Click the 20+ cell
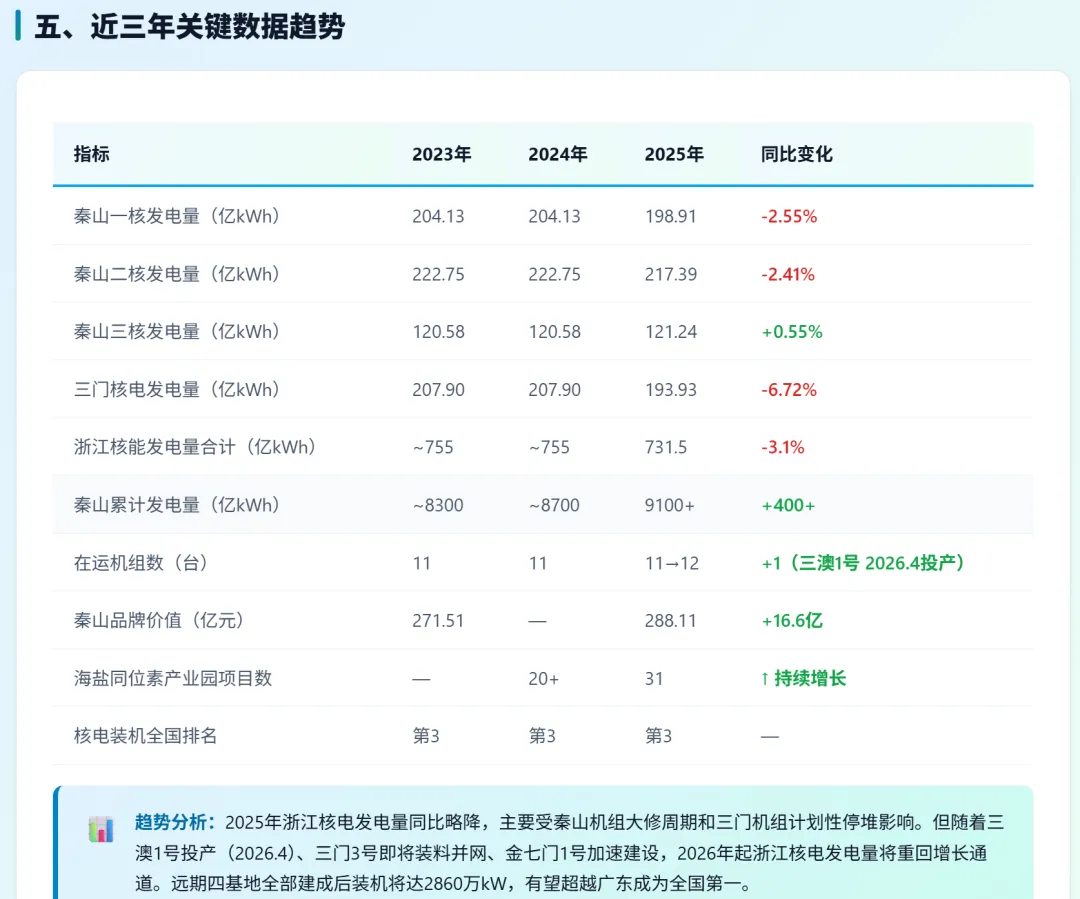Screen dimensions: 1080x899 point(544,679)
